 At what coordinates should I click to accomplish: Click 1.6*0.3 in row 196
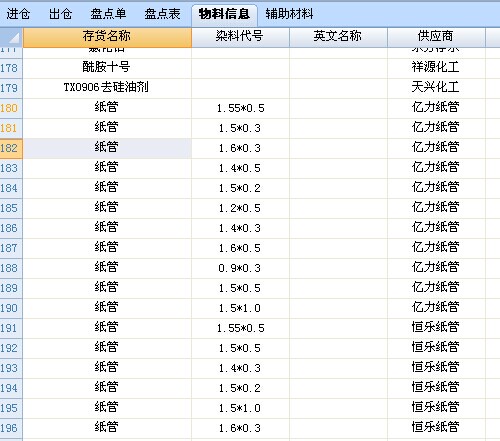pyautogui.click(x=240, y=428)
